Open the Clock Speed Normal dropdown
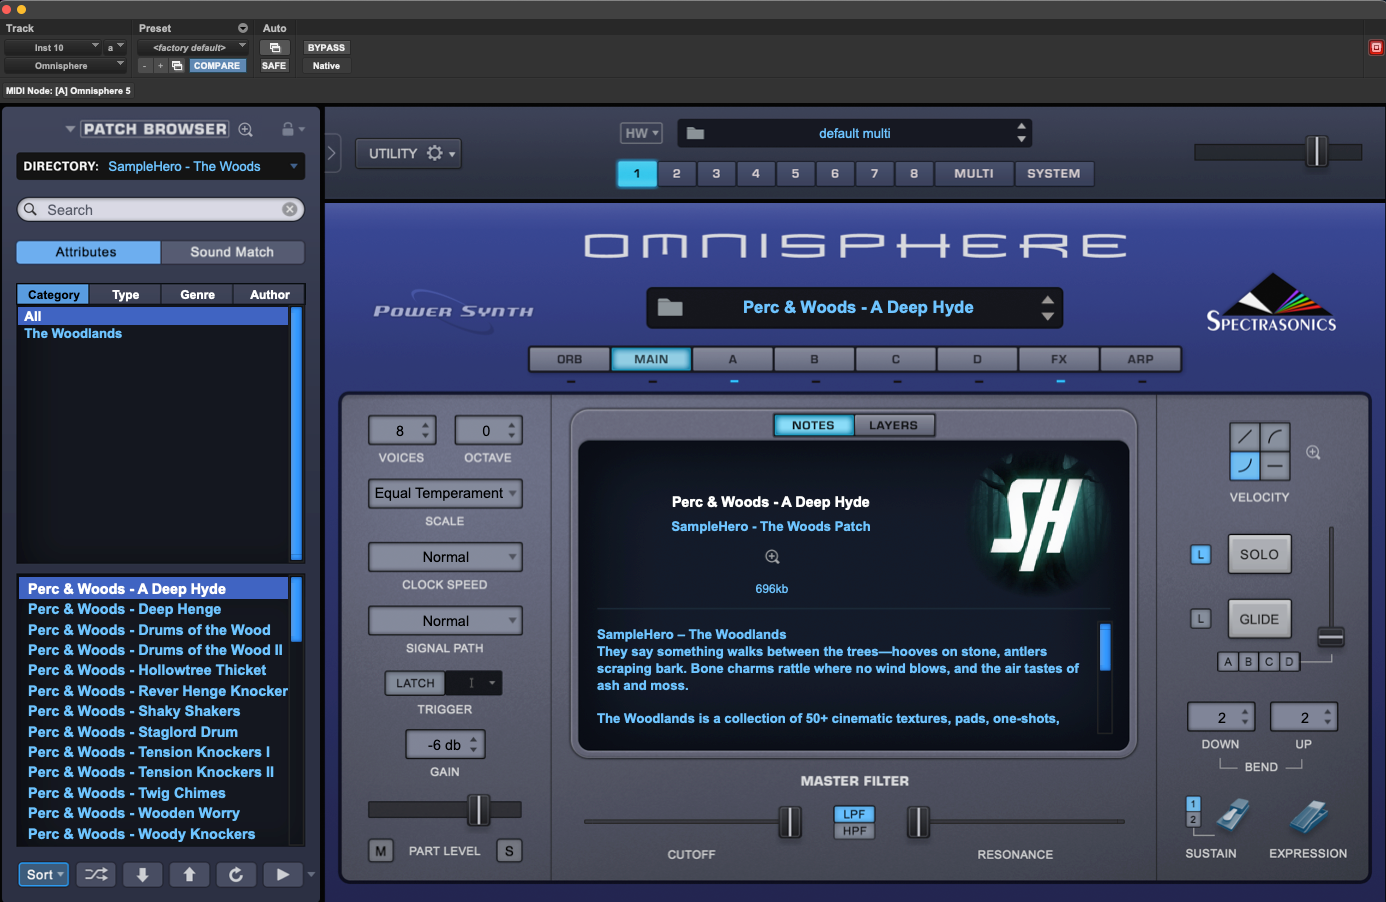 tap(445, 557)
